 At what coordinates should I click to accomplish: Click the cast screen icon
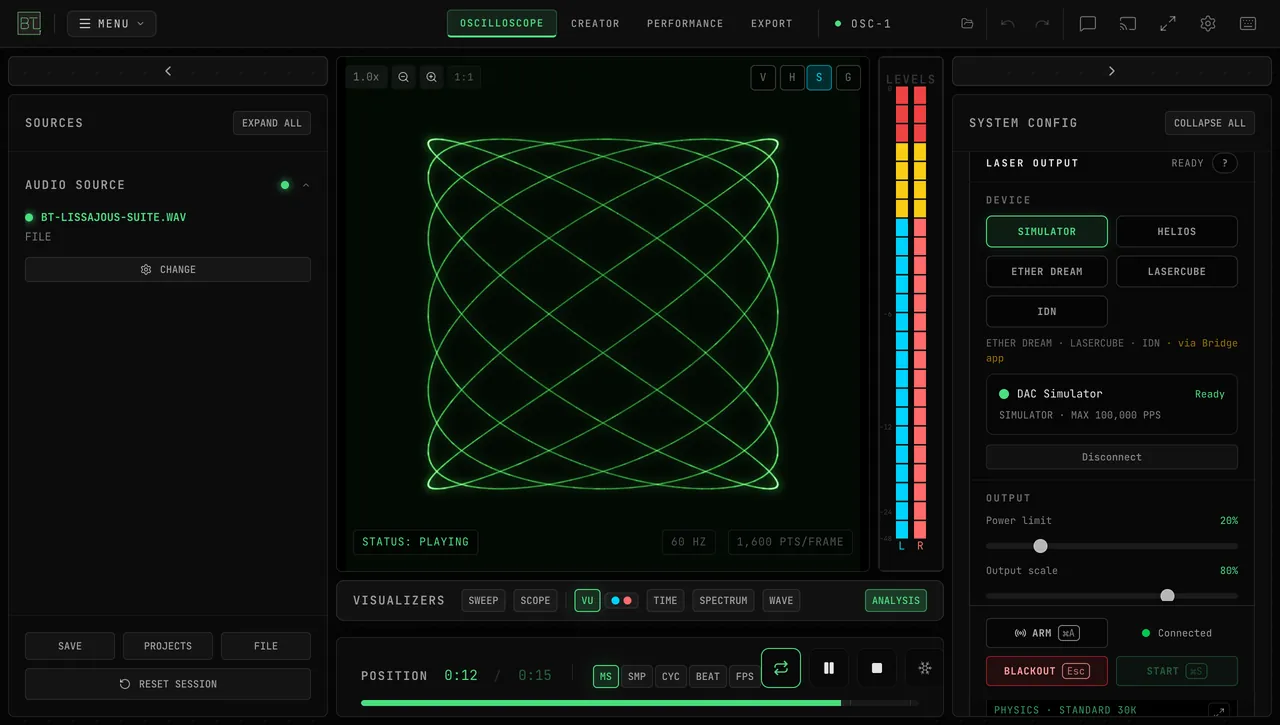(1128, 24)
